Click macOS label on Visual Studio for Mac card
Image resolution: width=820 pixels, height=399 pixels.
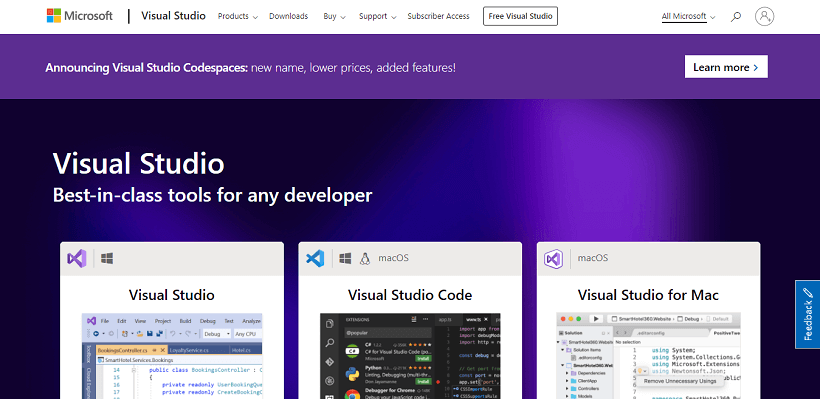coord(593,258)
